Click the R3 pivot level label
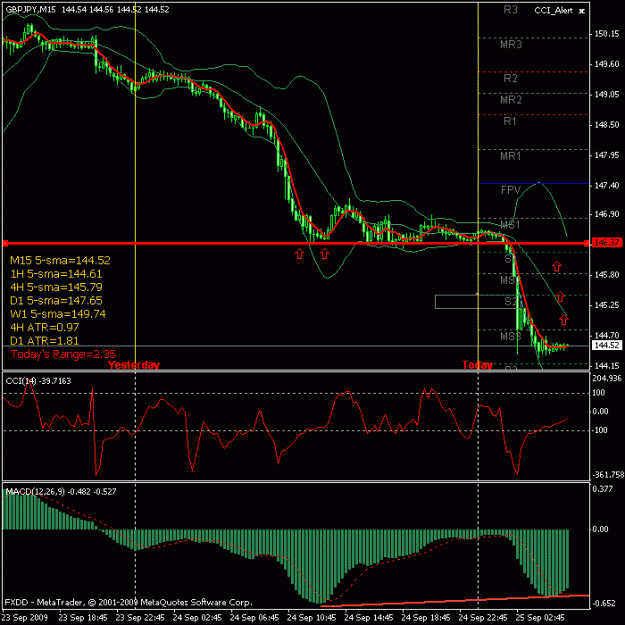The image size is (625, 625). pos(510,10)
